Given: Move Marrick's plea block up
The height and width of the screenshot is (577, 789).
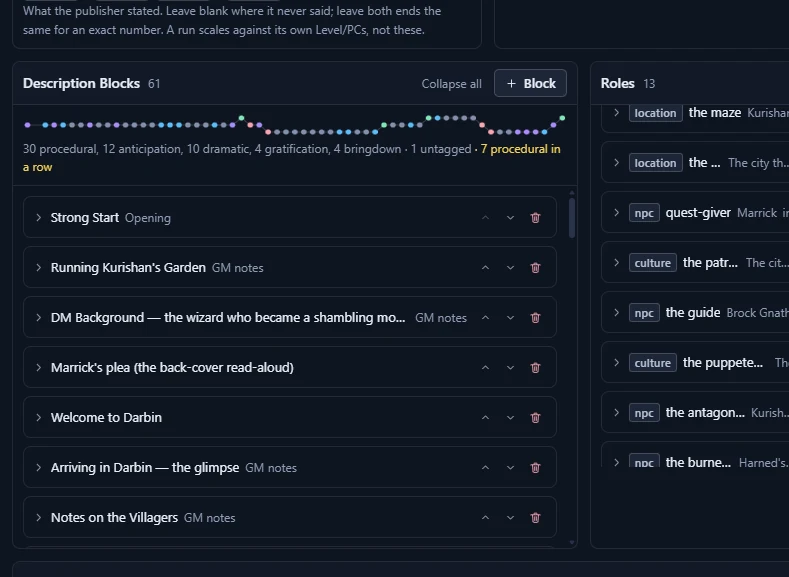Looking at the screenshot, I should tap(486, 368).
